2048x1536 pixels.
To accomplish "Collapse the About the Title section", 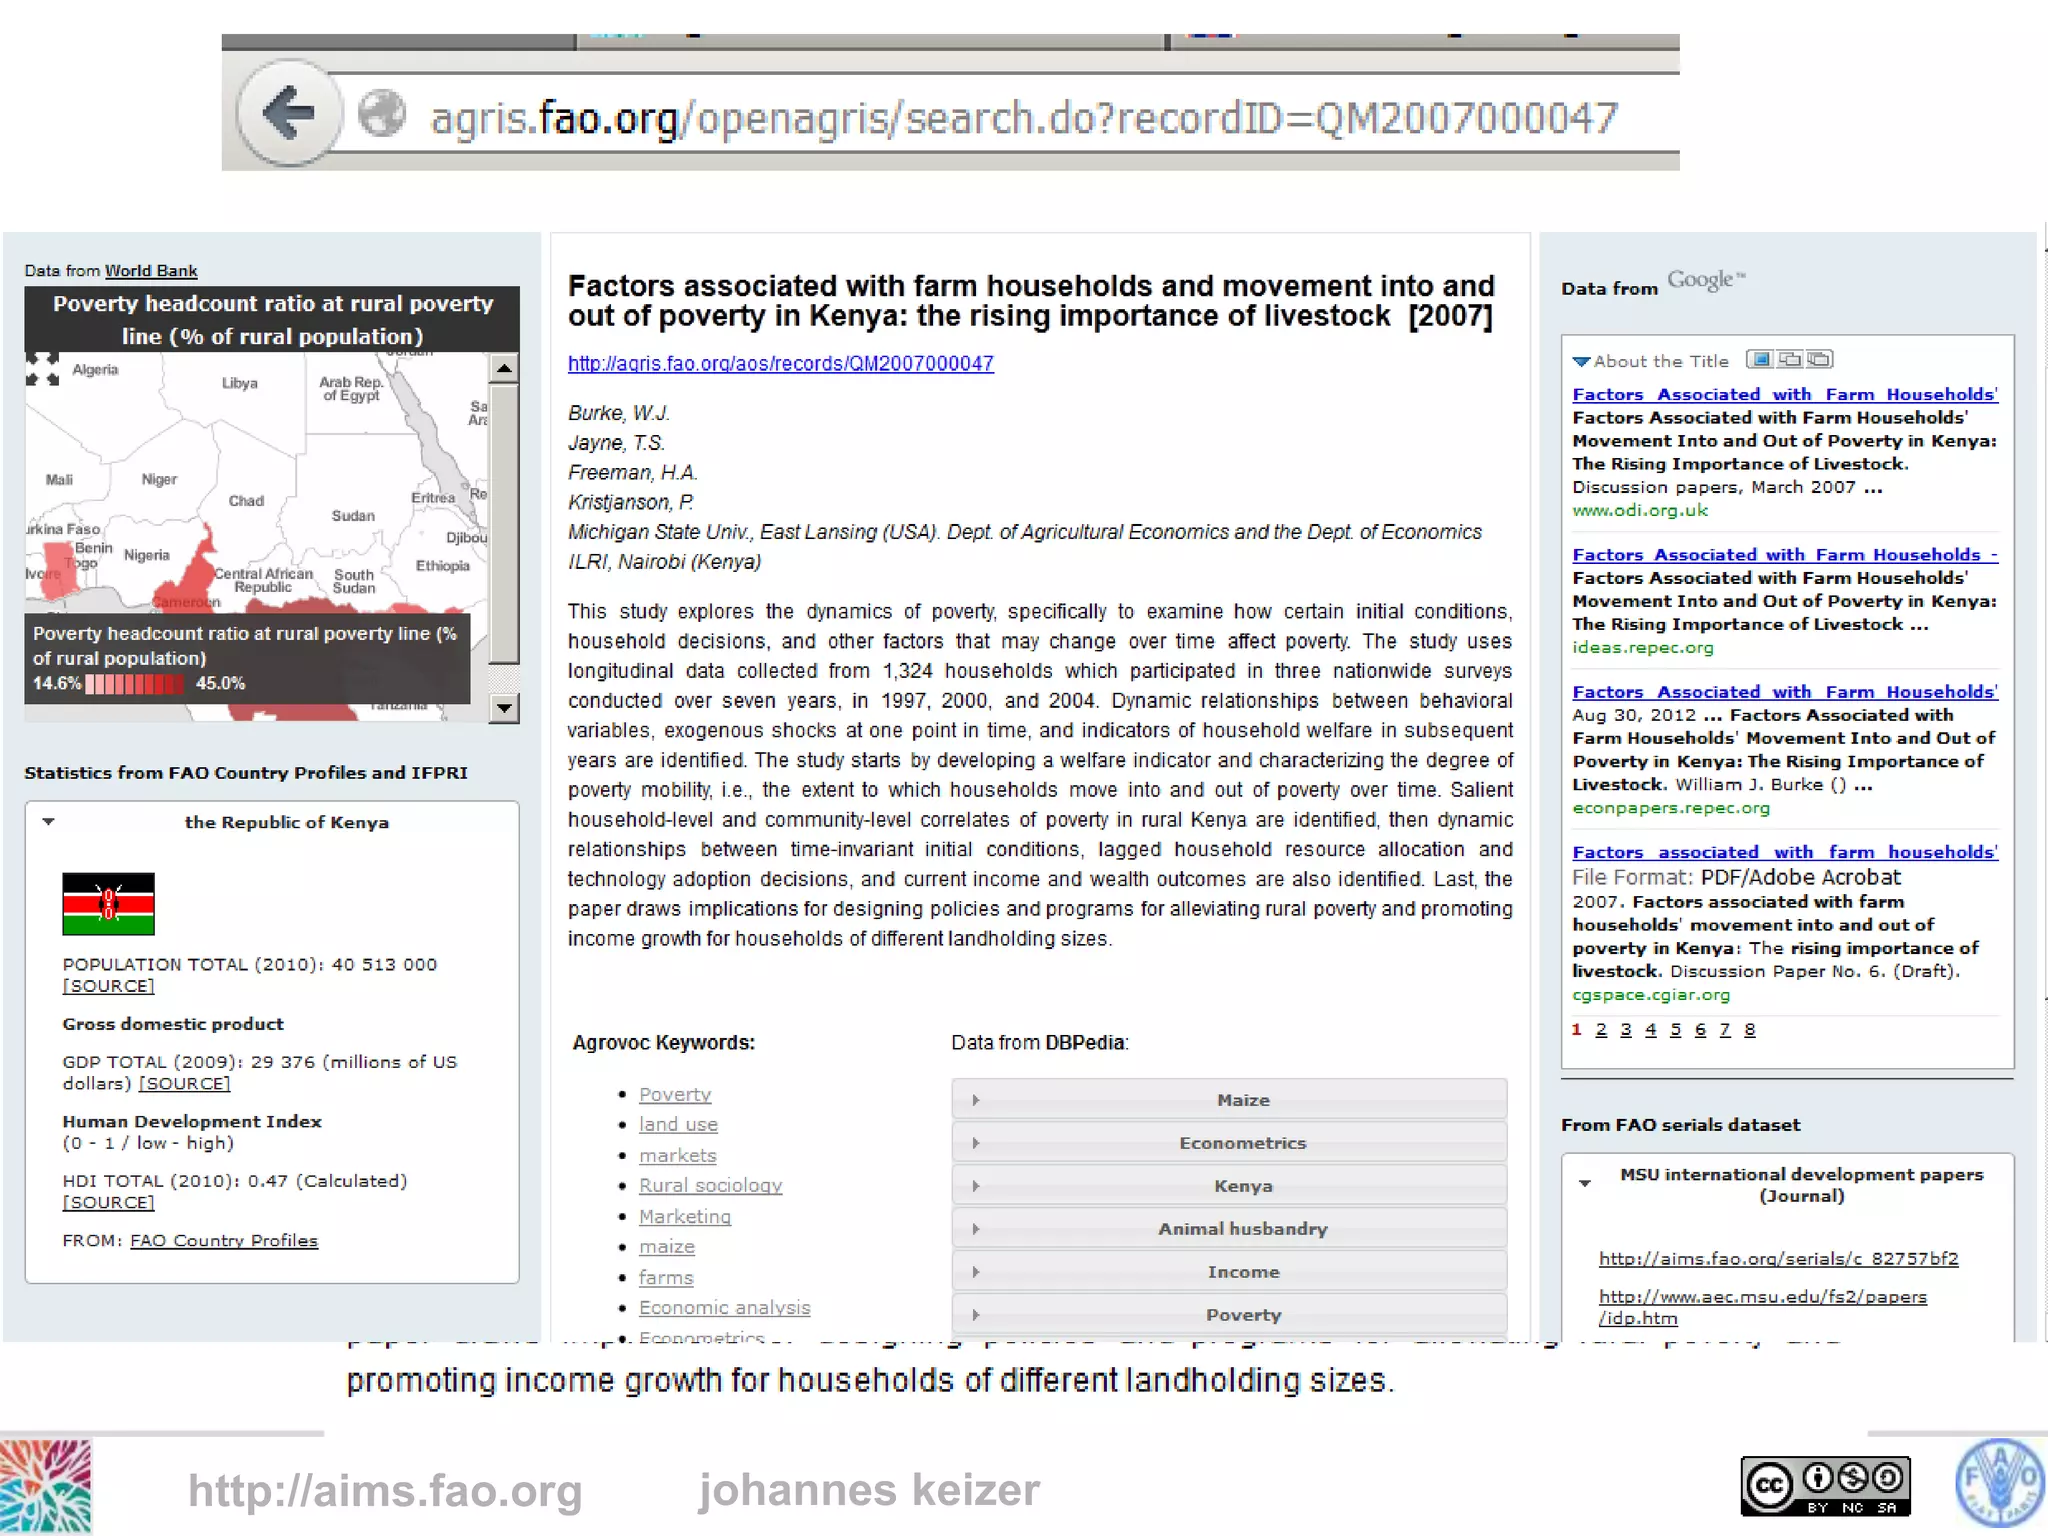I will click(1581, 362).
